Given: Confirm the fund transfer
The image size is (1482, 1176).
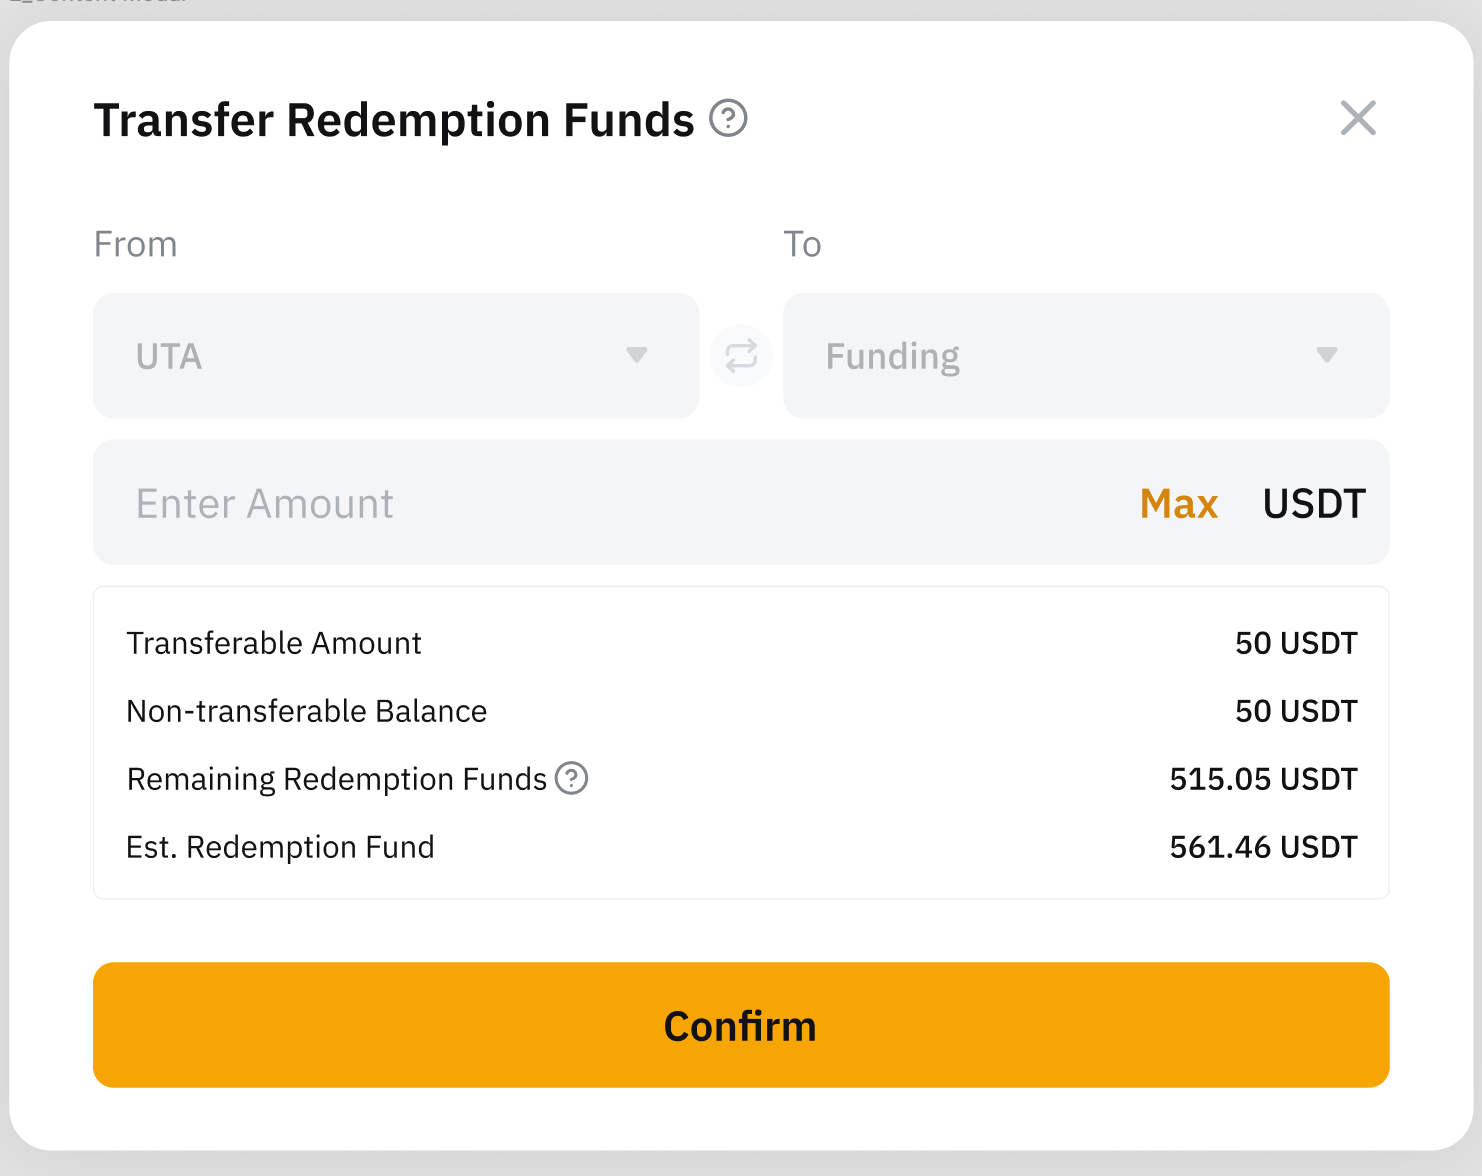Looking at the screenshot, I should 741,1025.
